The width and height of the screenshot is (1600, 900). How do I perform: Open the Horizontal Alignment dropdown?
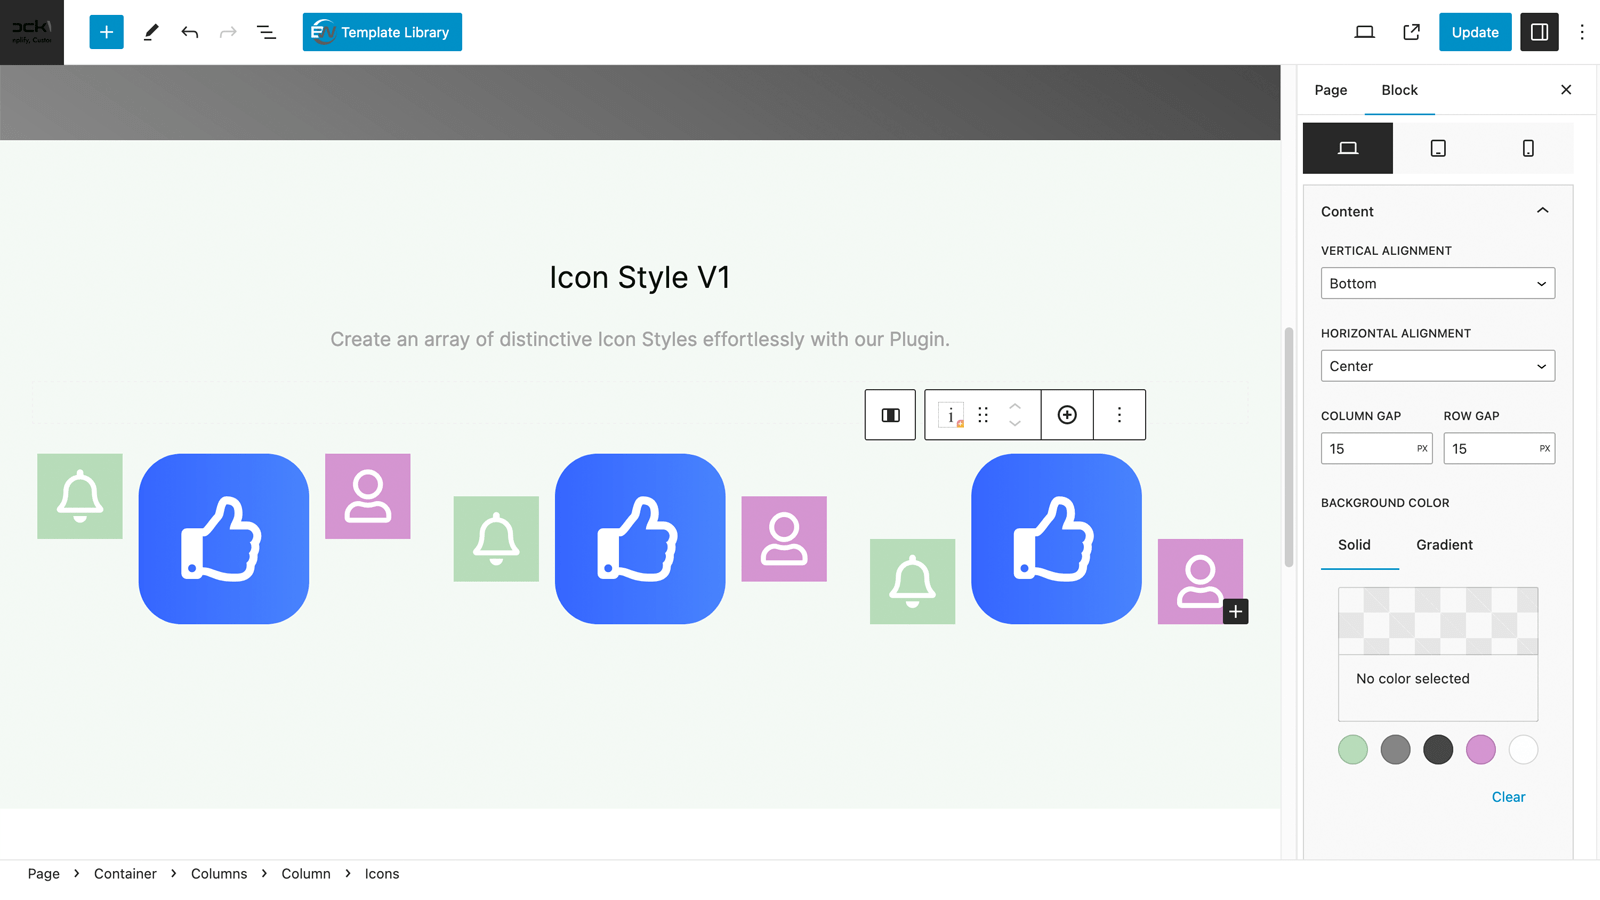(1437, 366)
